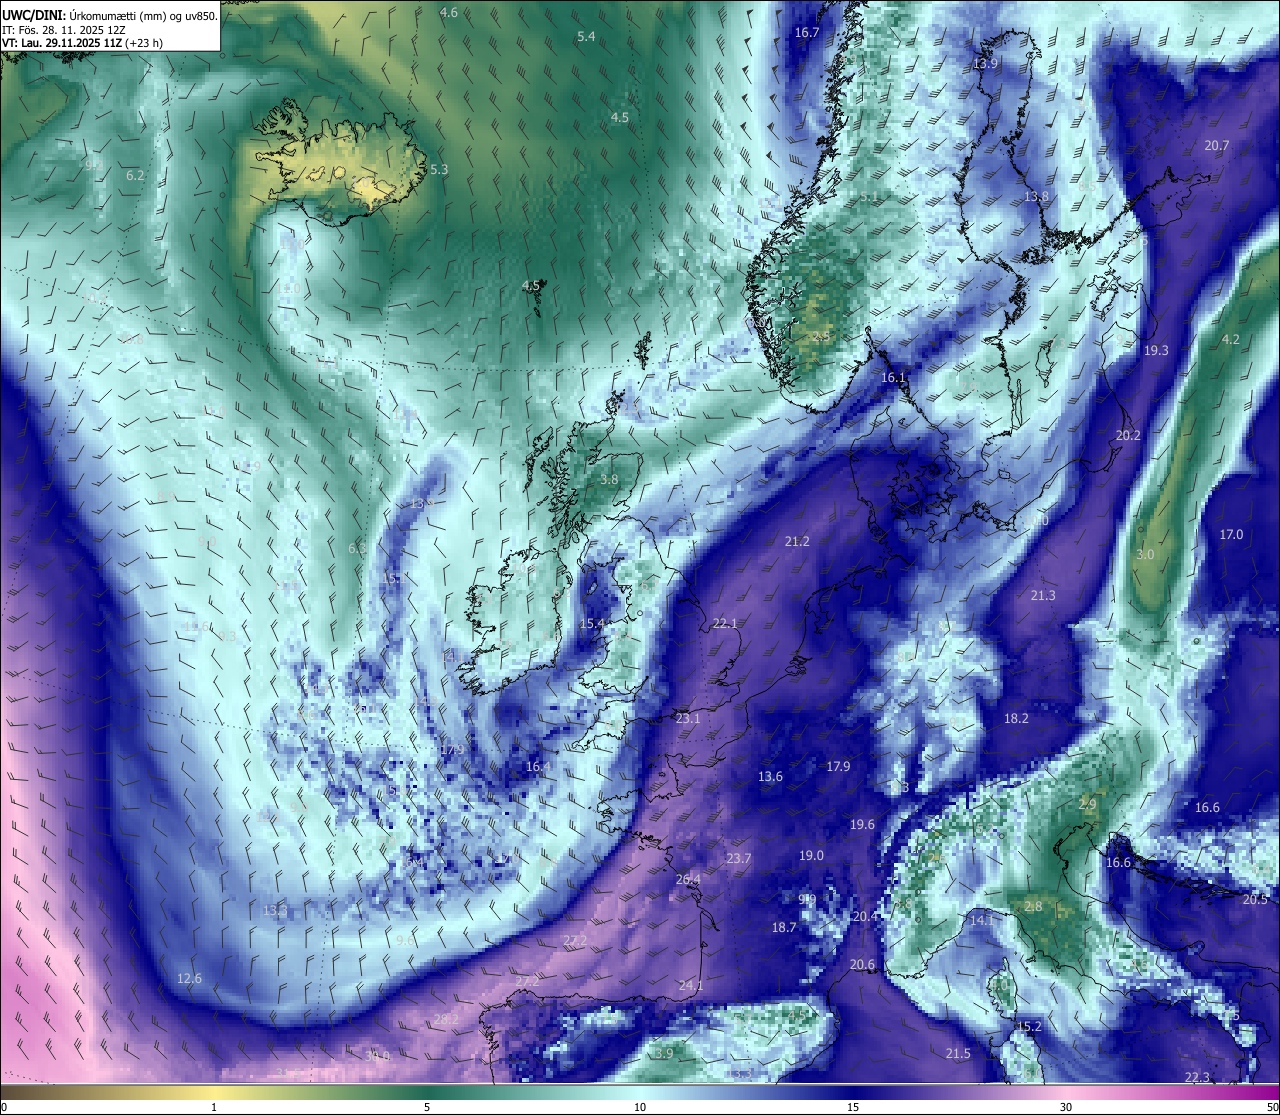Select the 19.6 value label
Viewport: 1280px width, 1115px height.
click(x=862, y=824)
